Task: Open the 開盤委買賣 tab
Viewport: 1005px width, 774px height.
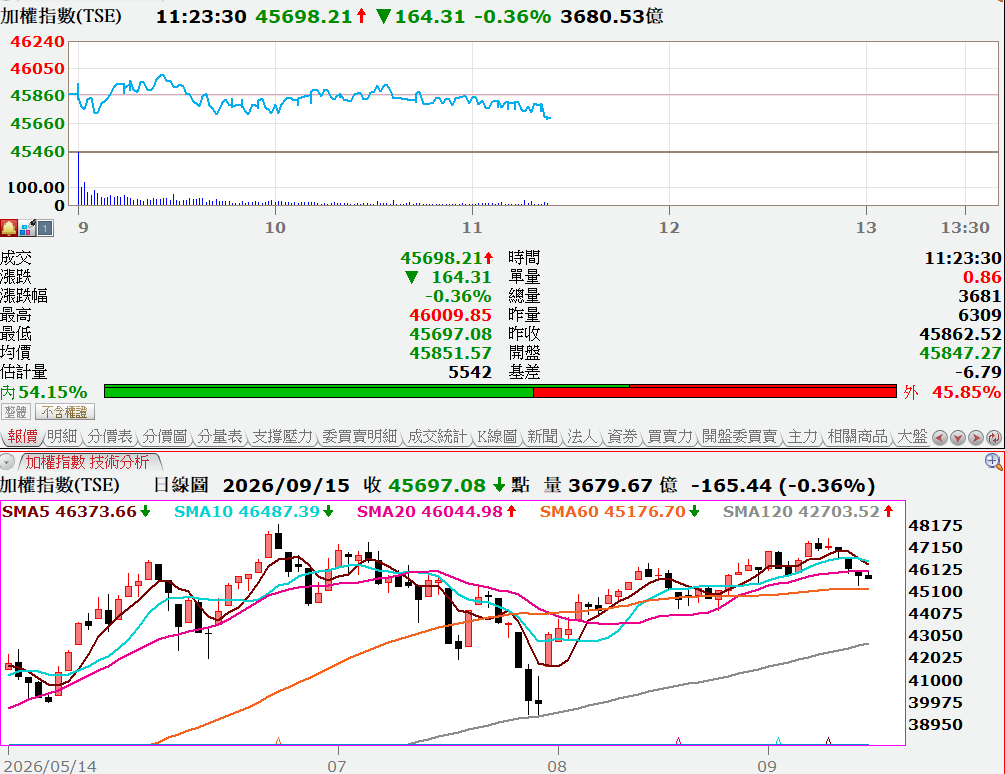Action: 739,436
